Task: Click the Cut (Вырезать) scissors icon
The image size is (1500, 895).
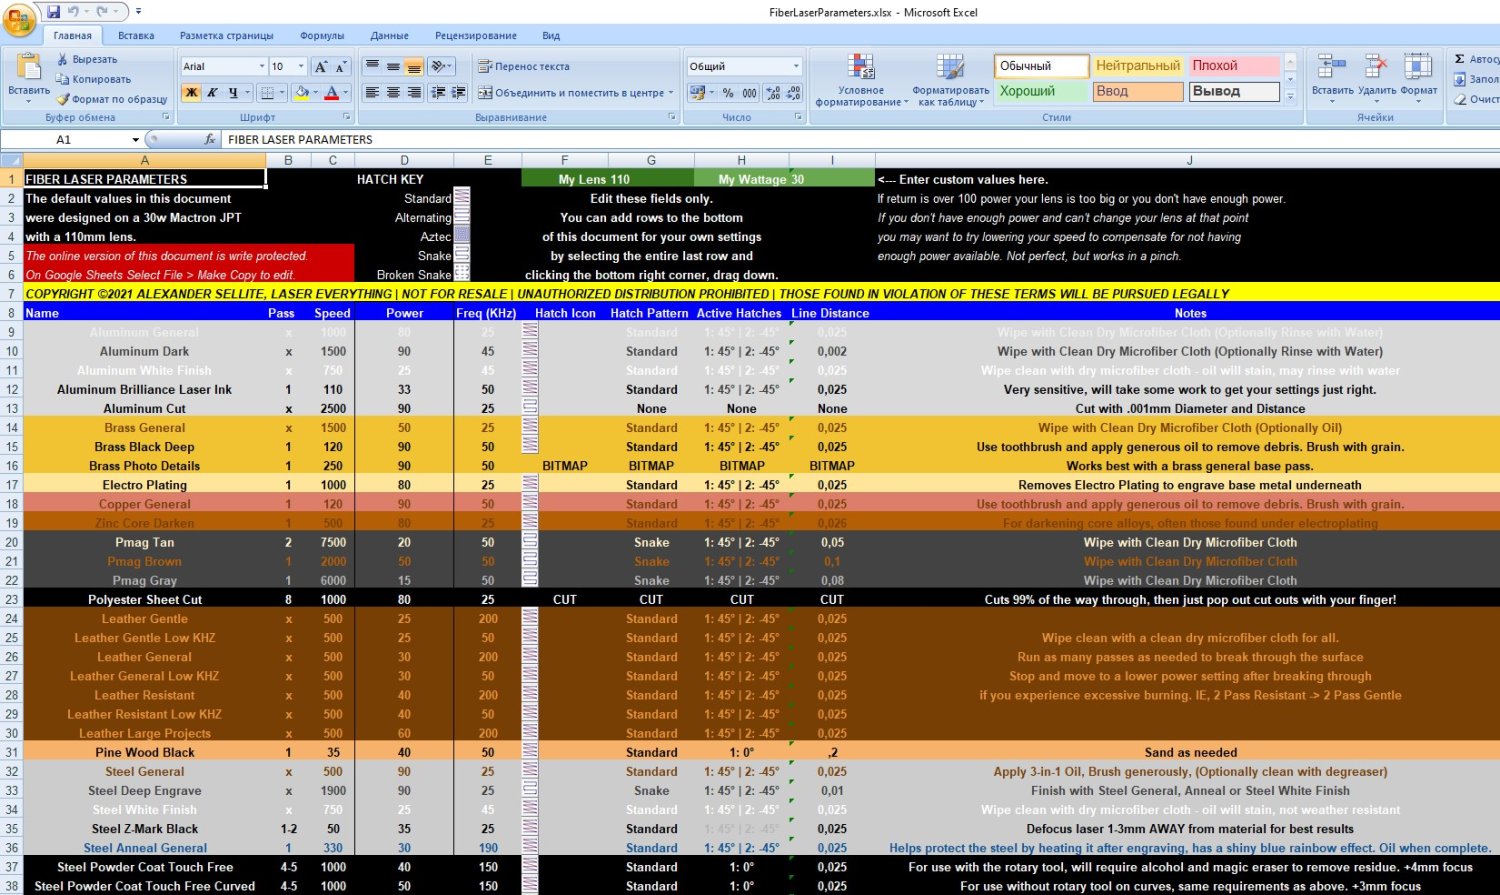Action: coord(62,60)
